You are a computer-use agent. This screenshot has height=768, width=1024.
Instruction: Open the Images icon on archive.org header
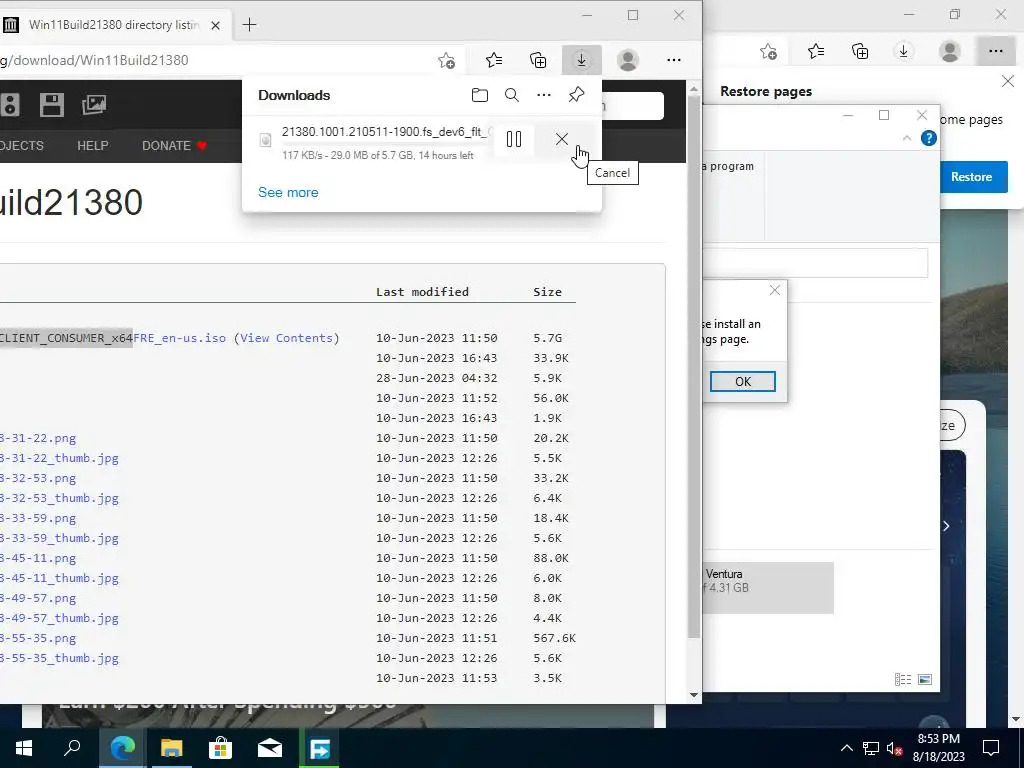(x=94, y=104)
